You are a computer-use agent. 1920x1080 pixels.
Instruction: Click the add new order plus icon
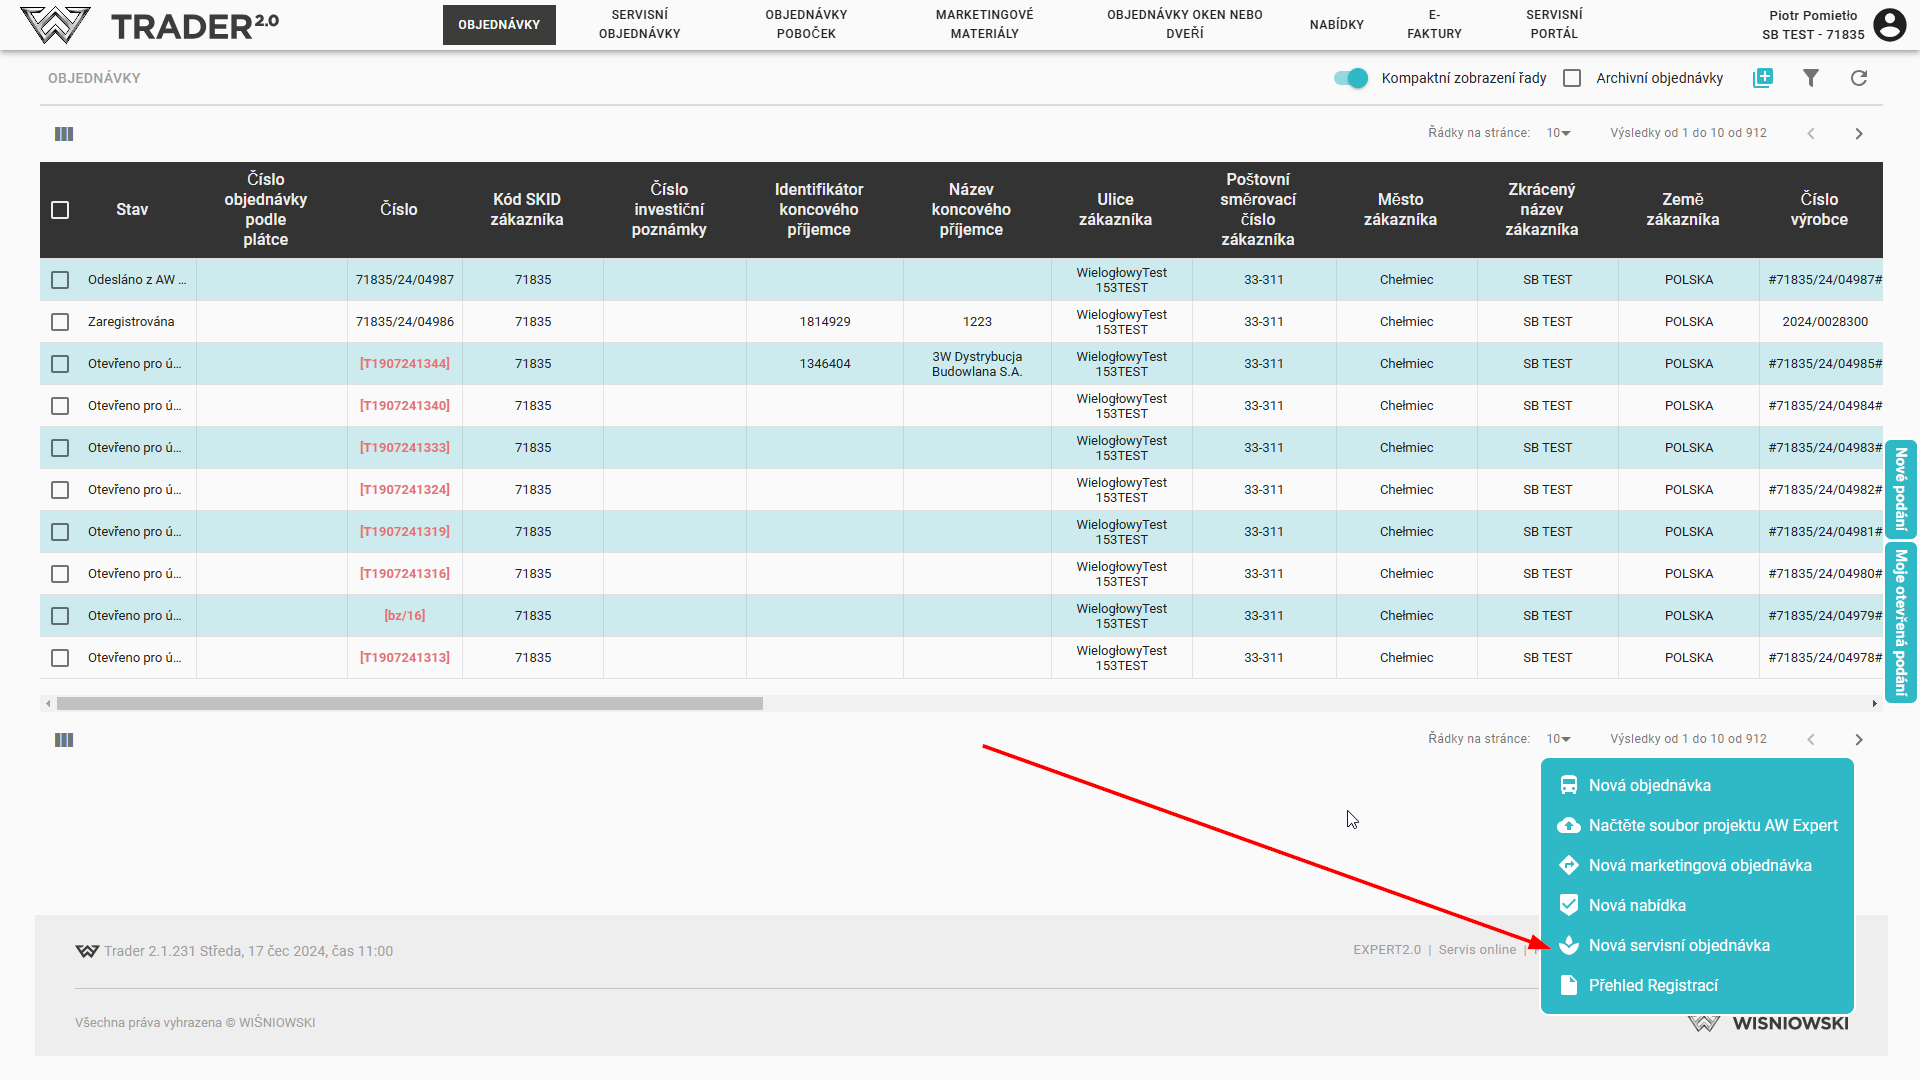tap(1762, 78)
